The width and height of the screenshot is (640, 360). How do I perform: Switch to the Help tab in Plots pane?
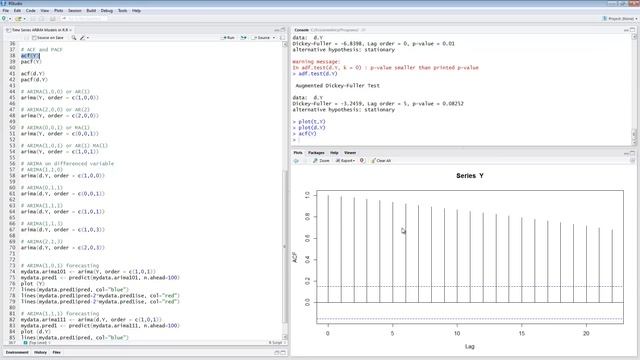point(334,153)
